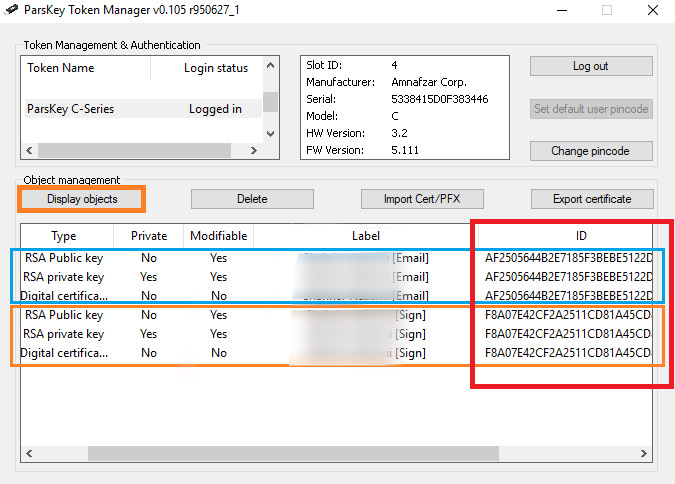
Task: Click the Change pincode button
Action: (591, 151)
